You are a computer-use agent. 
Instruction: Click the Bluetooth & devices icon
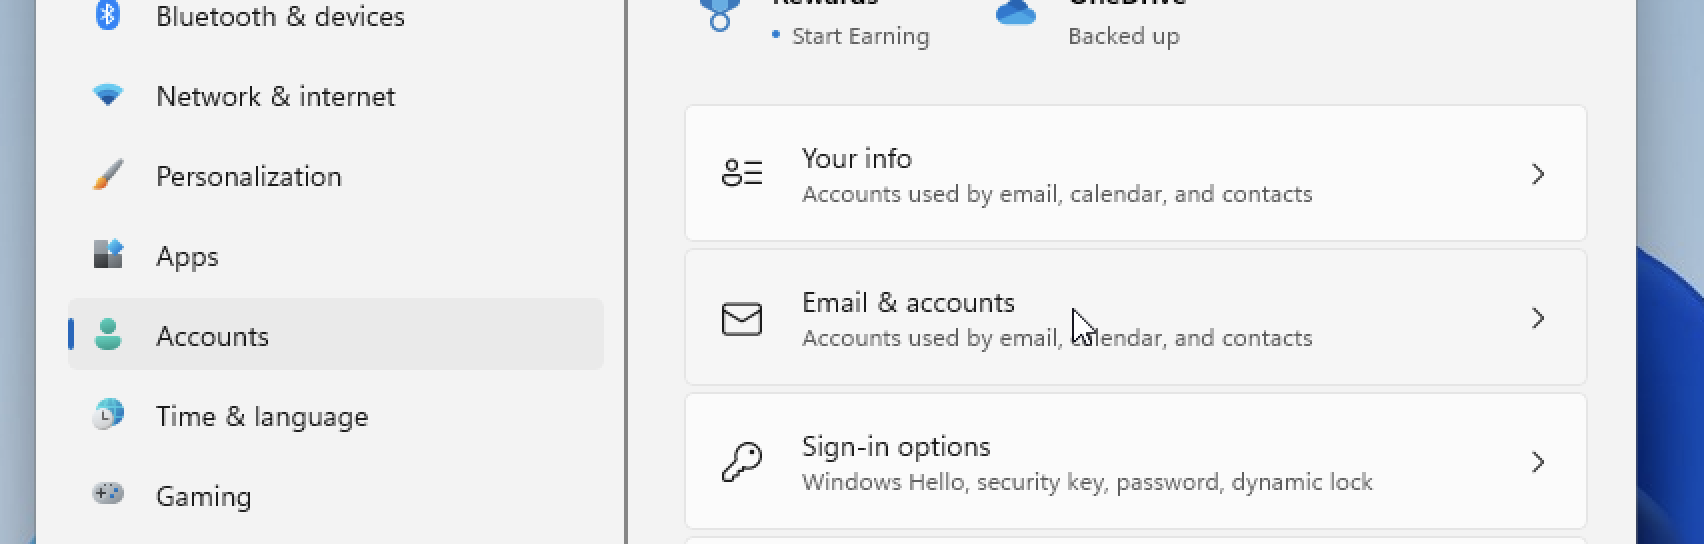[x=108, y=15]
